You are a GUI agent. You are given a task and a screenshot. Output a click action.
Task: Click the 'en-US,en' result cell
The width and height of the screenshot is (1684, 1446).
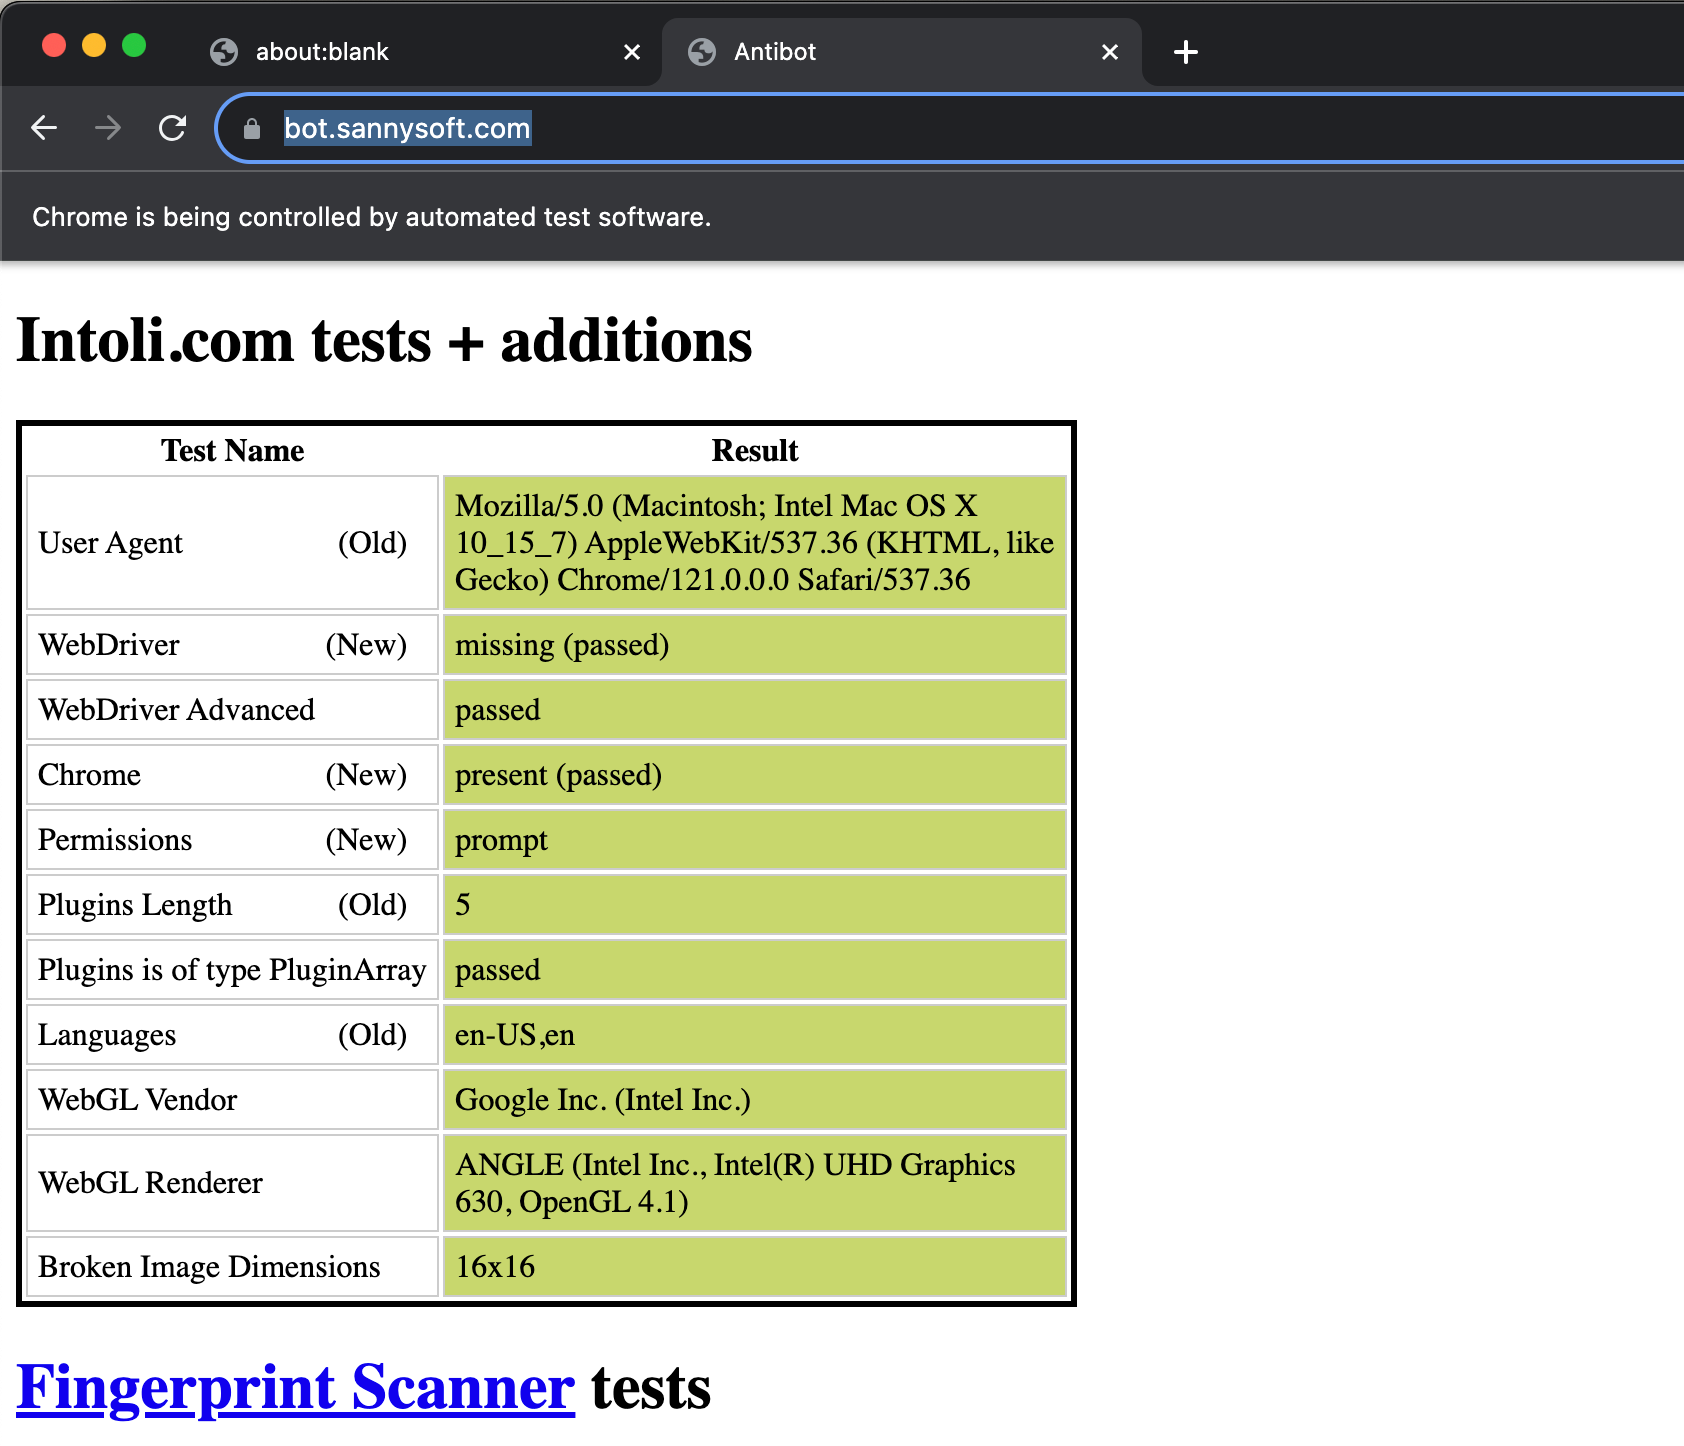755,1035
